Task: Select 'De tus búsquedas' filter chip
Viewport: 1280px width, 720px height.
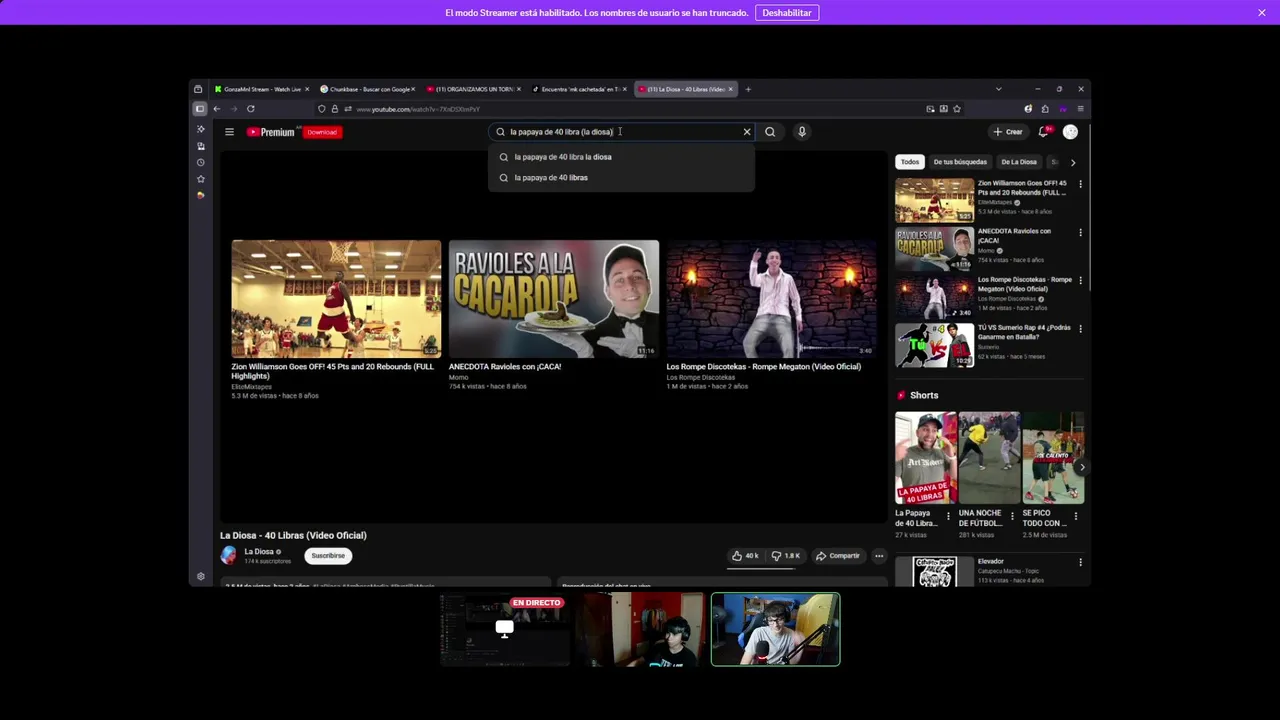Action: tap(960, 162)
